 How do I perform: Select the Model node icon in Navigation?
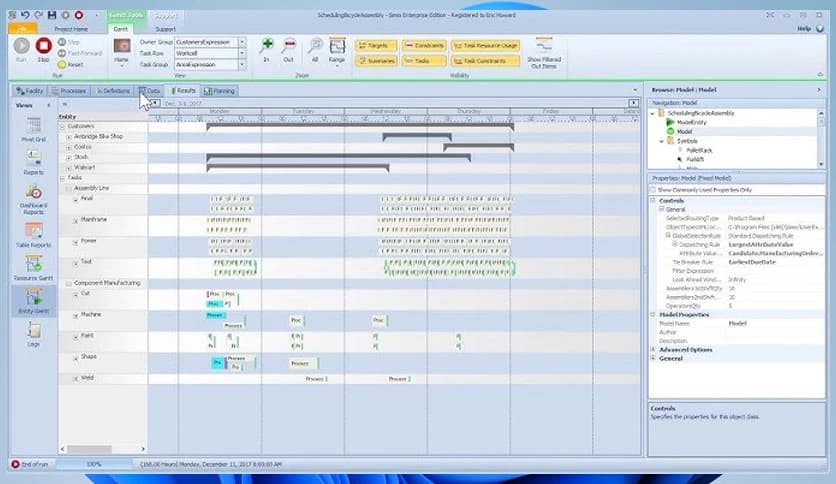point(671,131)
